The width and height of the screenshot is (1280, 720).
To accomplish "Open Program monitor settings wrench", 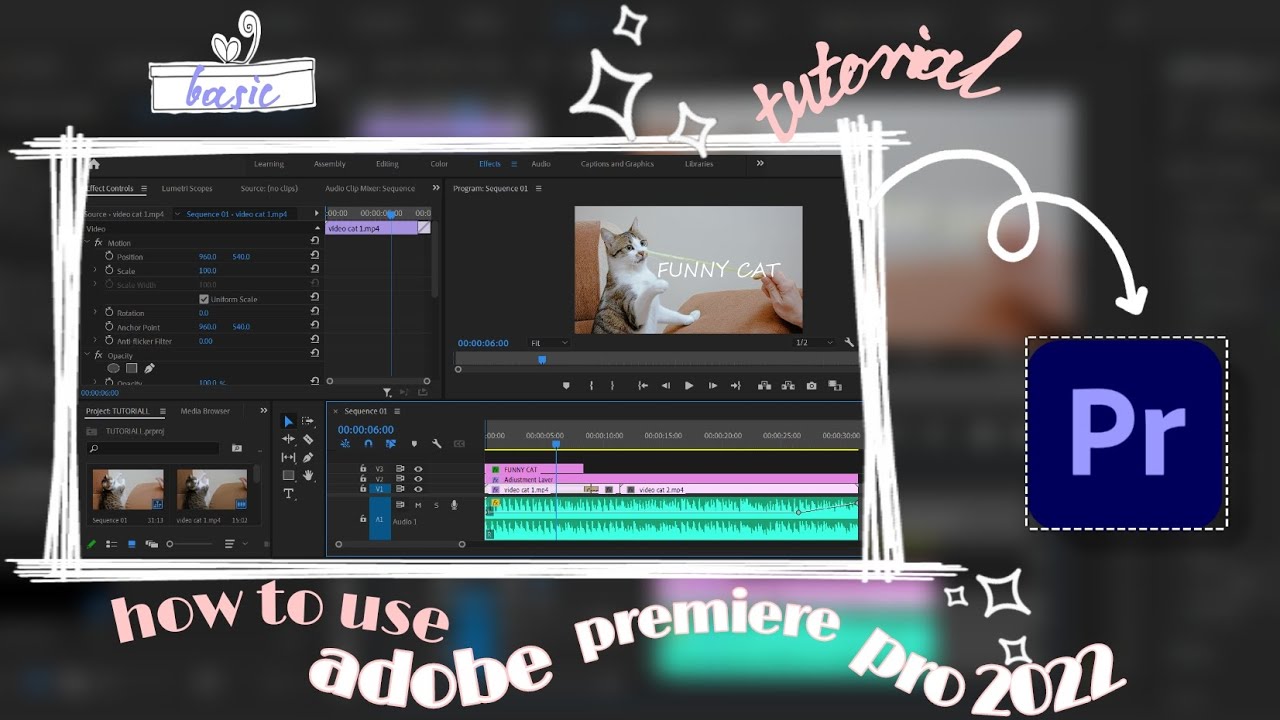I will [x=849, y=343].
